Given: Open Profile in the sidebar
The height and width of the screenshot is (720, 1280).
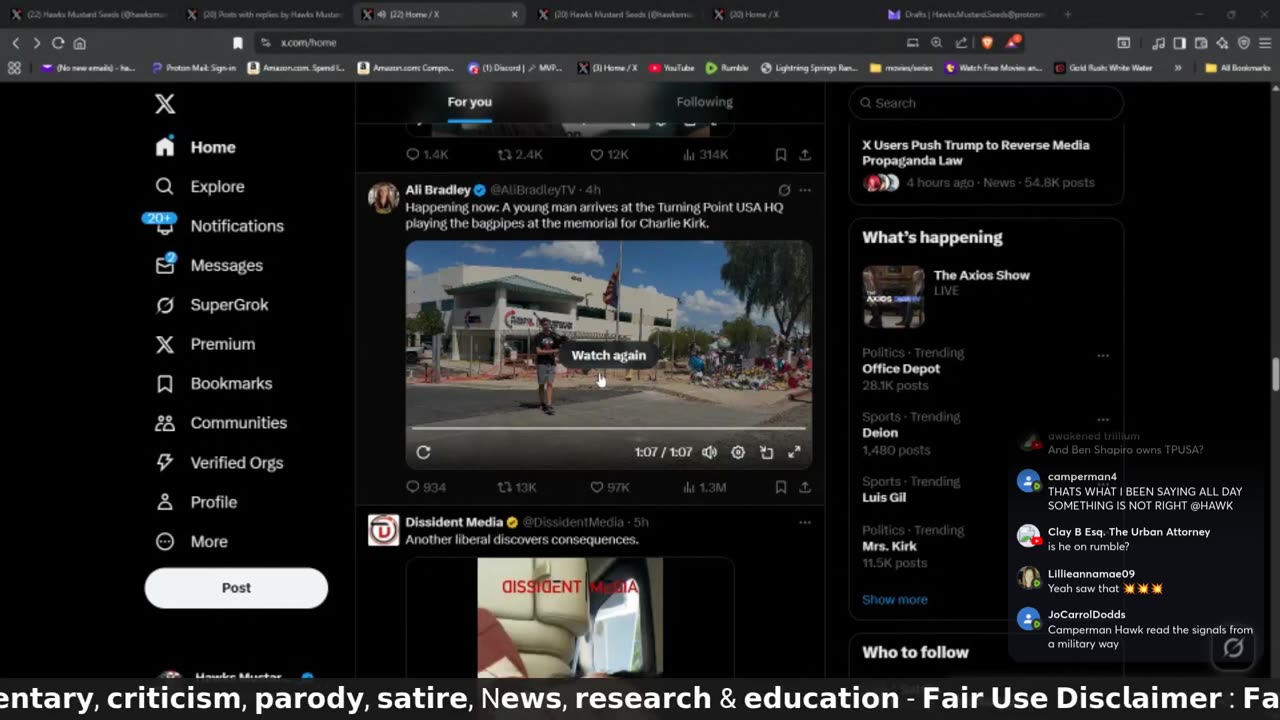Looking at the screenshot, I should (195, 502).
